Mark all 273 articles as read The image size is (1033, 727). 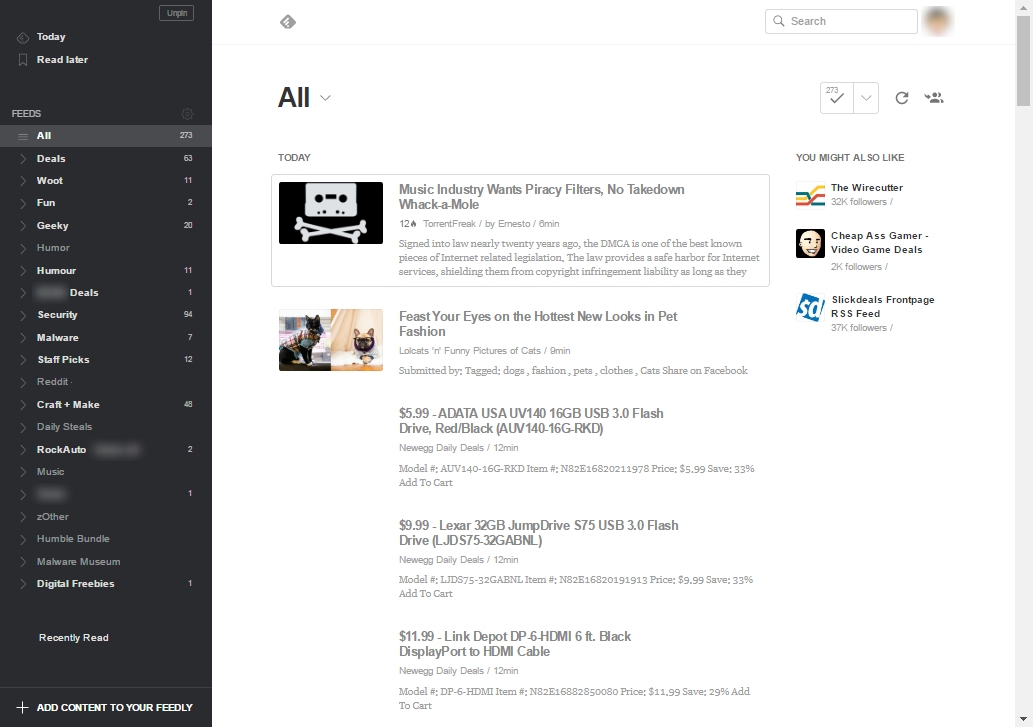point(836,97)
